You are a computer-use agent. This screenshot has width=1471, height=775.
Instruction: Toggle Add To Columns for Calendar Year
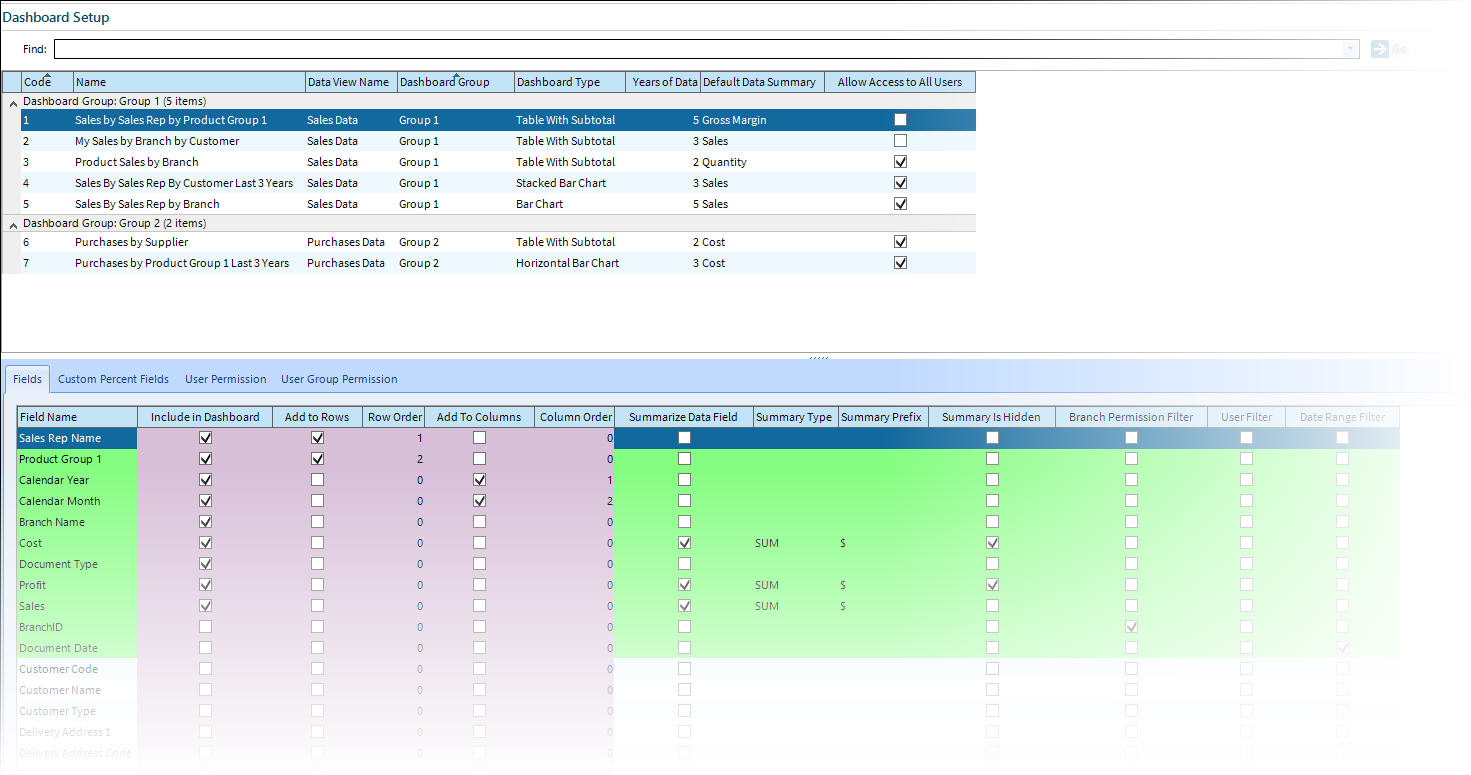479,480
